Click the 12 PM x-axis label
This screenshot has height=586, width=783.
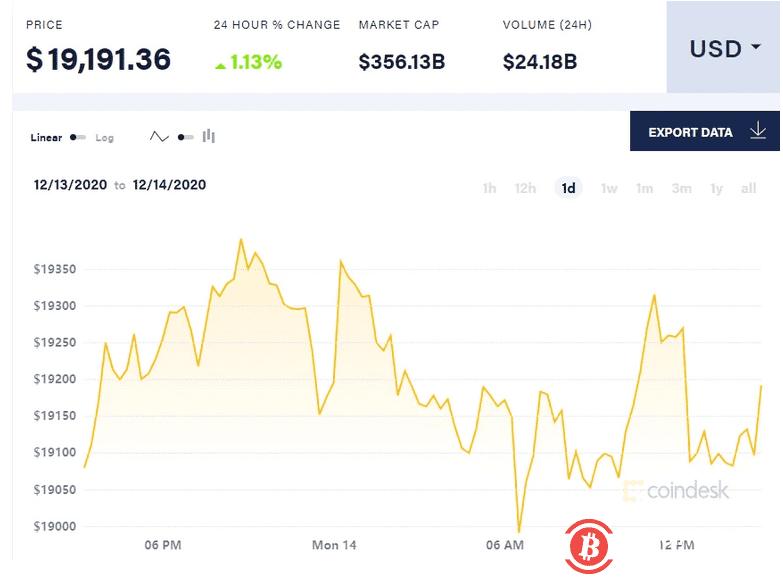coord(677,545)
